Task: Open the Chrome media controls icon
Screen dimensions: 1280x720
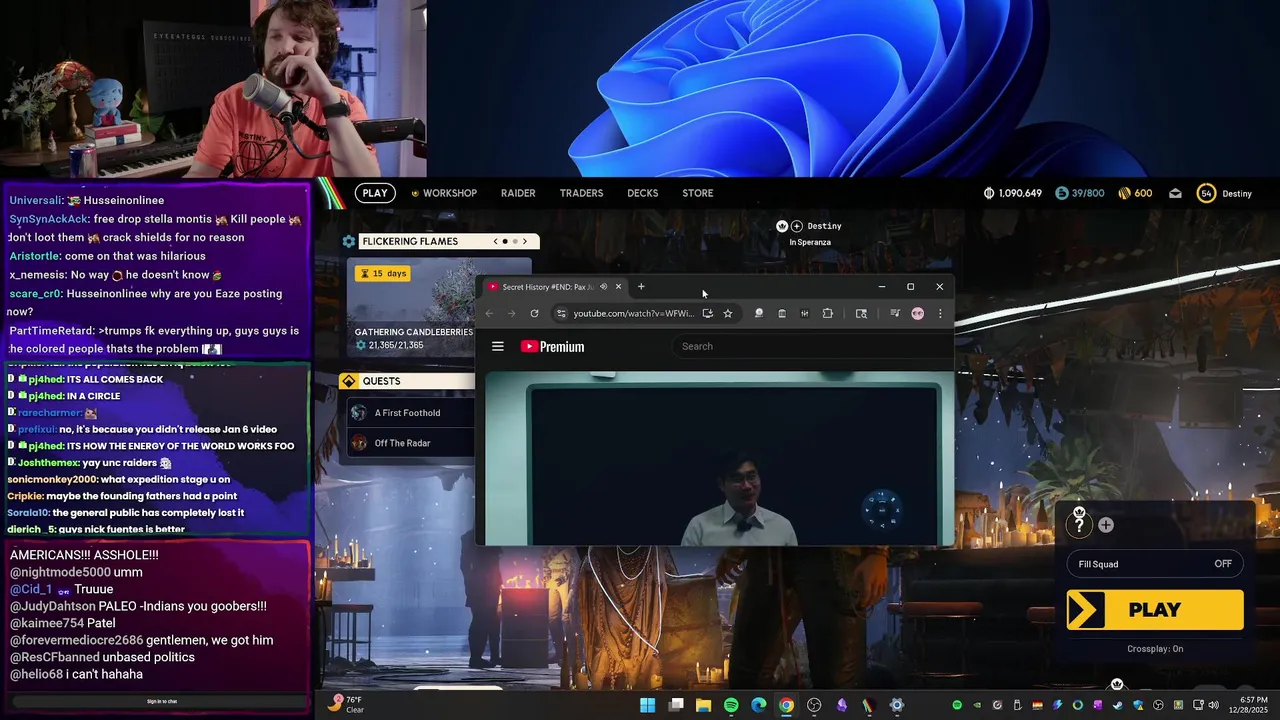Action: (x=894, y=313)
